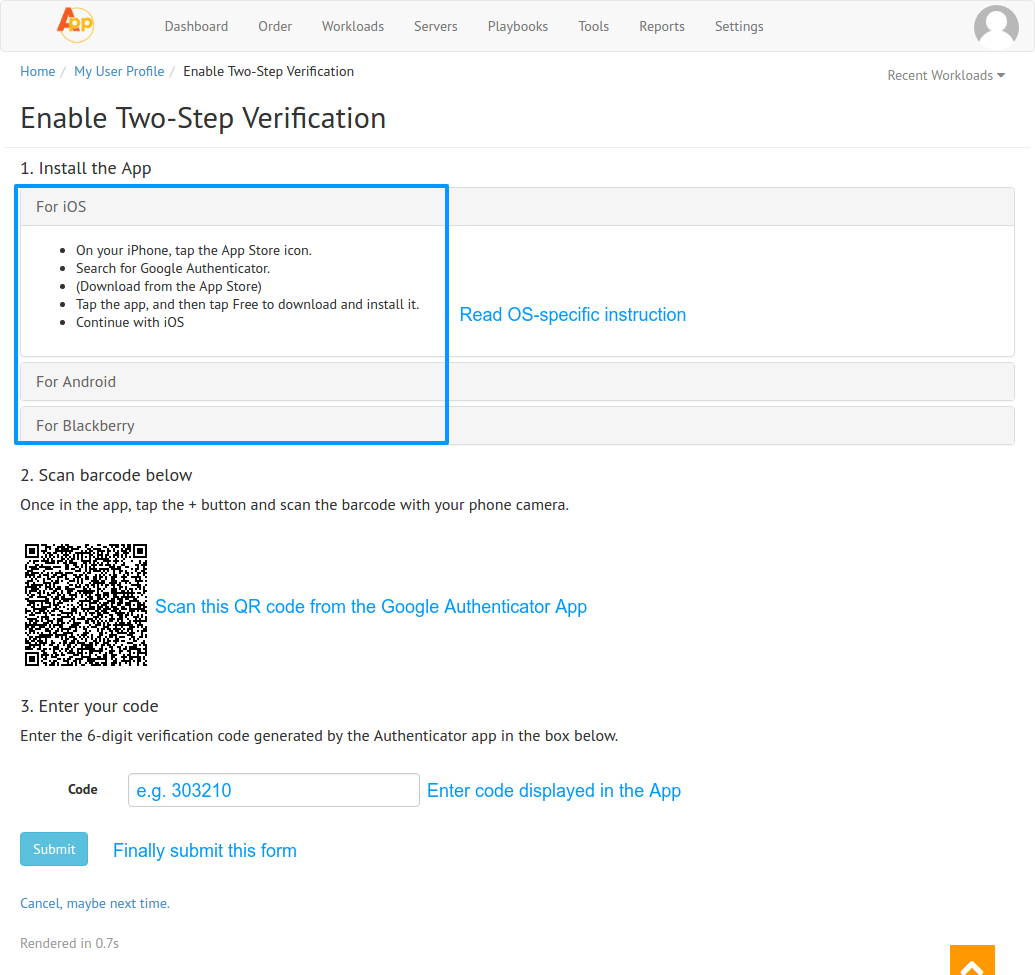Go to Home breadcrumb

click(x=38, y=71)
